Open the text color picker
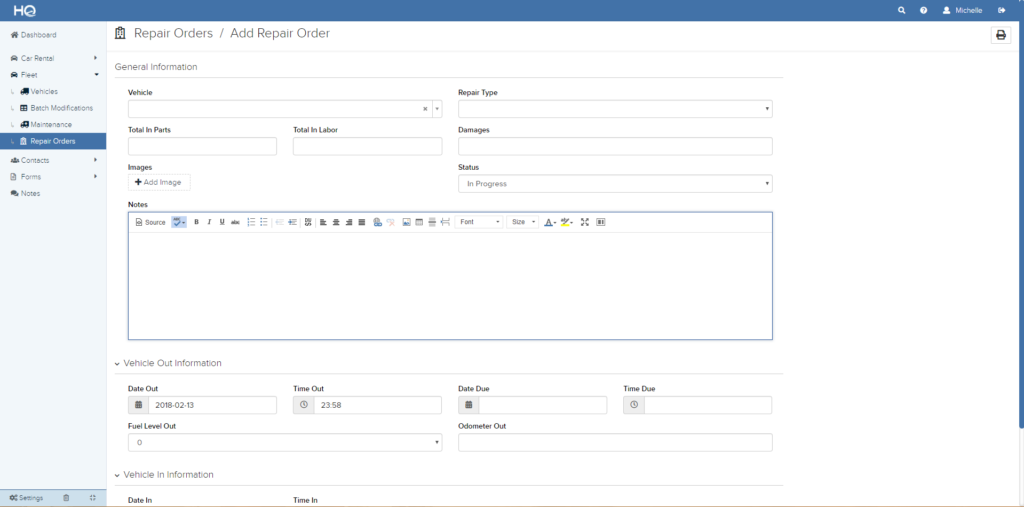Screen dimensions: 1024x507 coord(551,222)
